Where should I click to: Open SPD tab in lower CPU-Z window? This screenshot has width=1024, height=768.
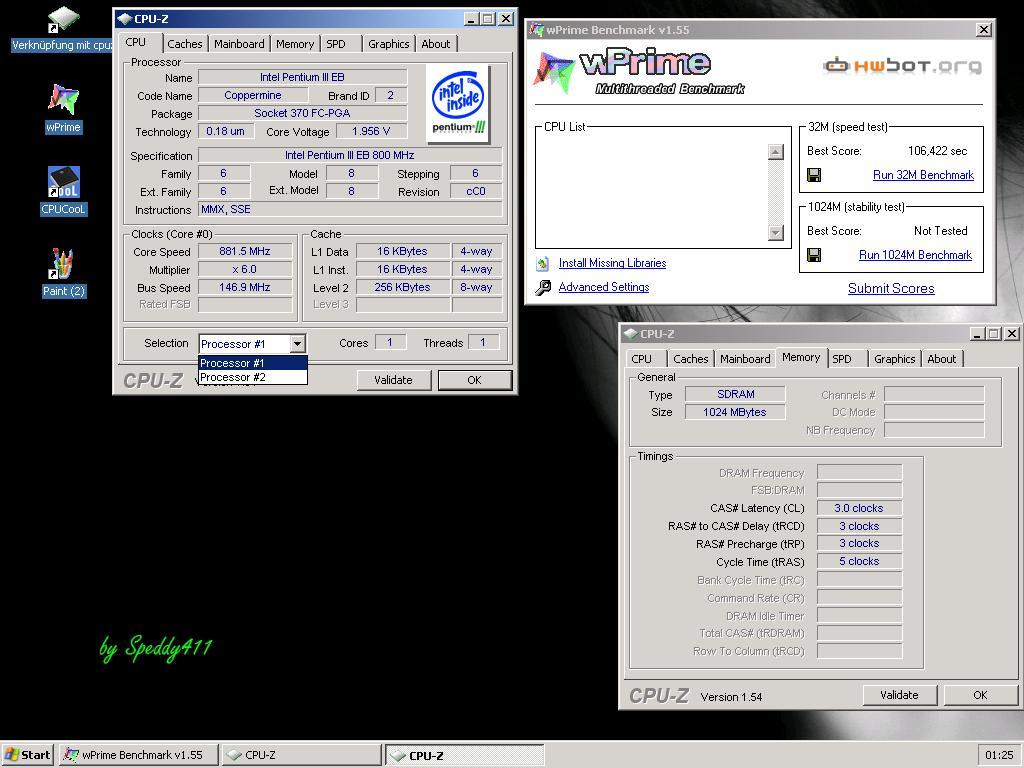click(x=842, y=359)
